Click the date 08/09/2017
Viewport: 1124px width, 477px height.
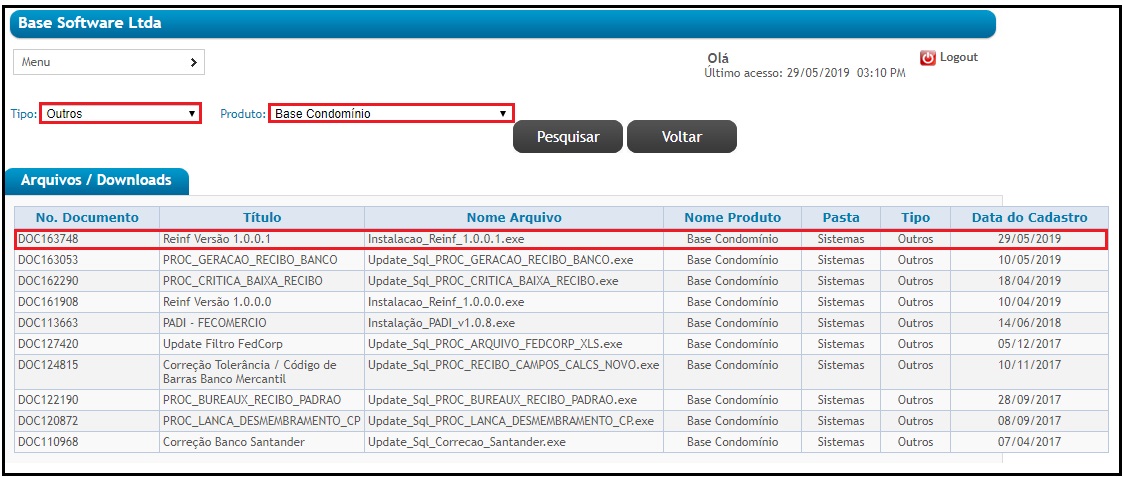[x=1029, y=420]
